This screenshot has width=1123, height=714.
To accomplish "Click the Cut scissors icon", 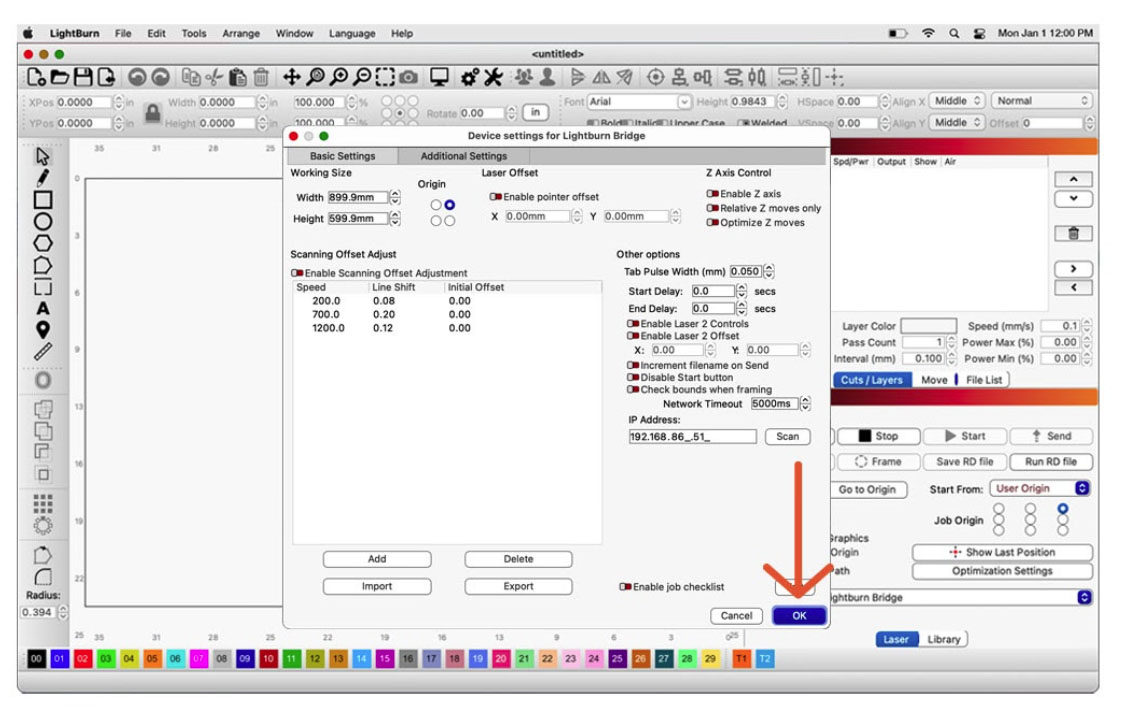I will coord(213,77).
